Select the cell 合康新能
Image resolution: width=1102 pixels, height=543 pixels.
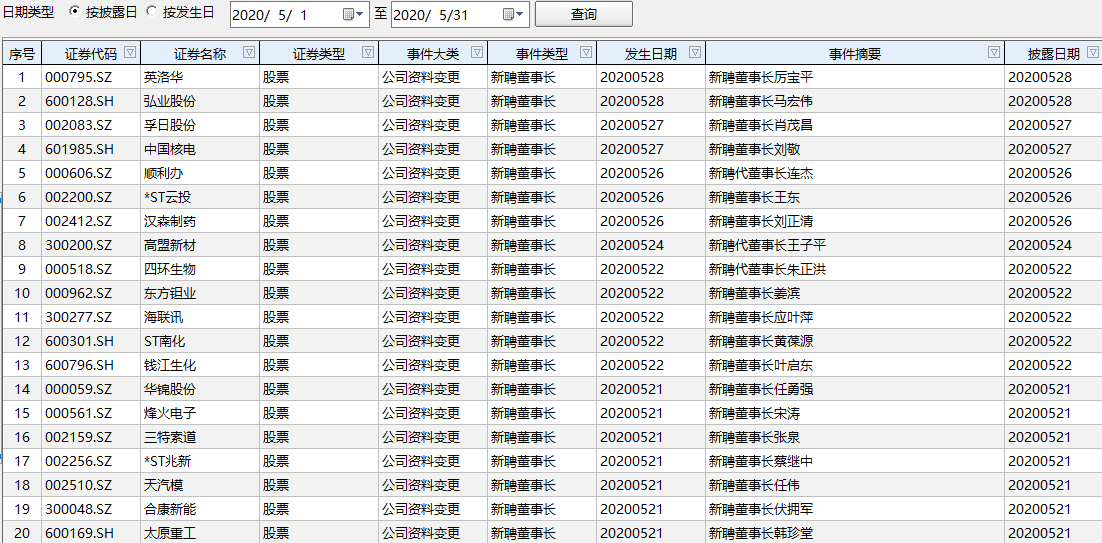200,509
